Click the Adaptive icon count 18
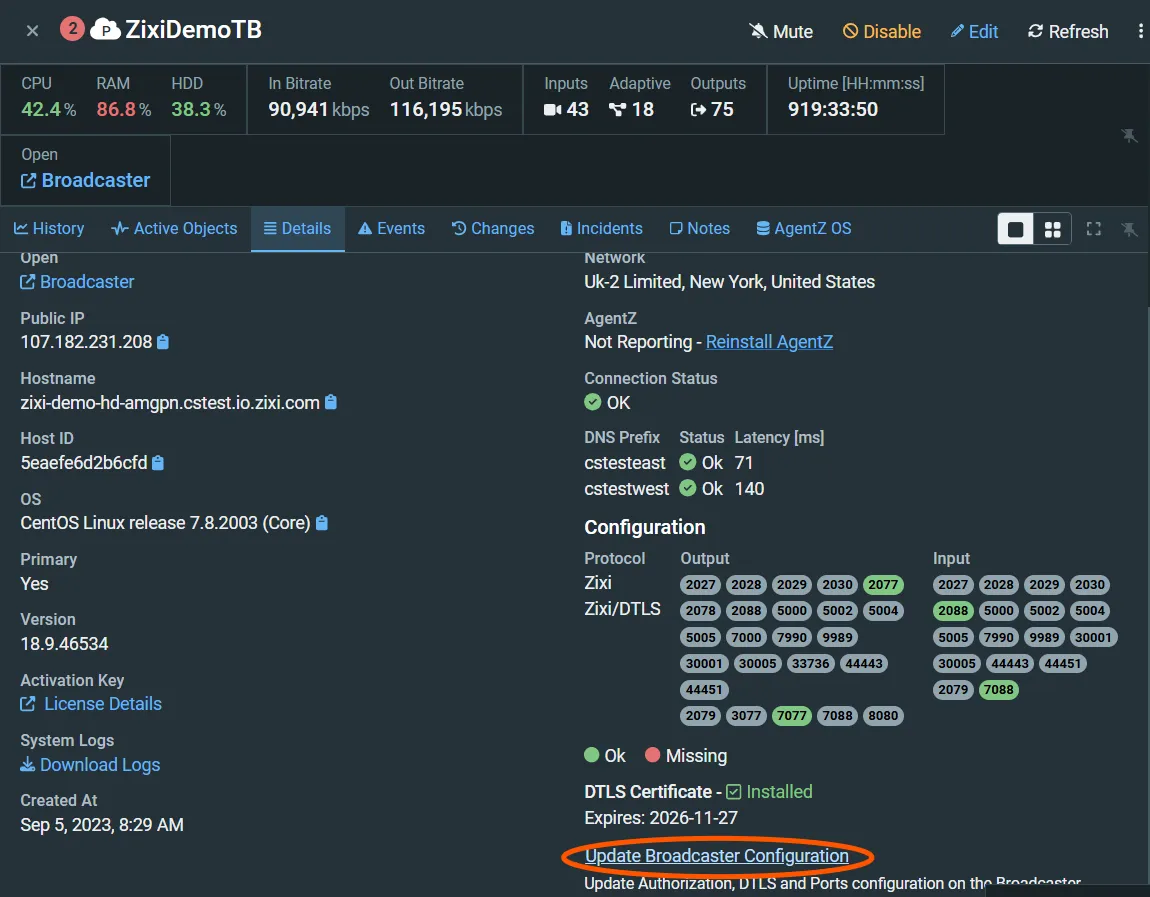 pyautogui.click(x=631, y=110)
